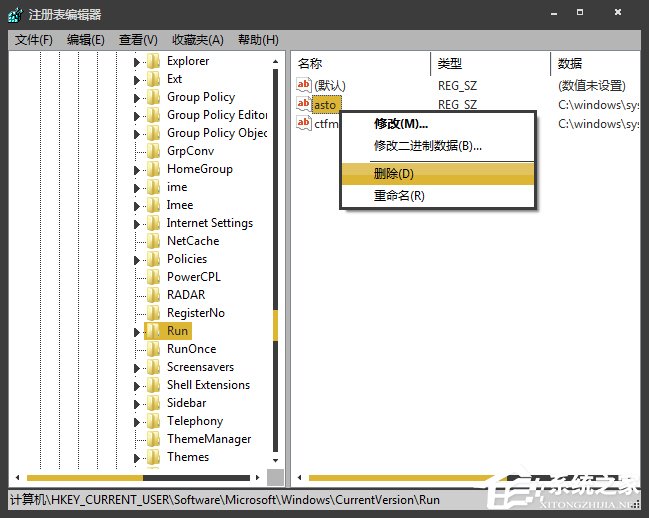The image size is (649, 518).
Task: Click the folder icon next to Group Policy
Action: (153, 97)
